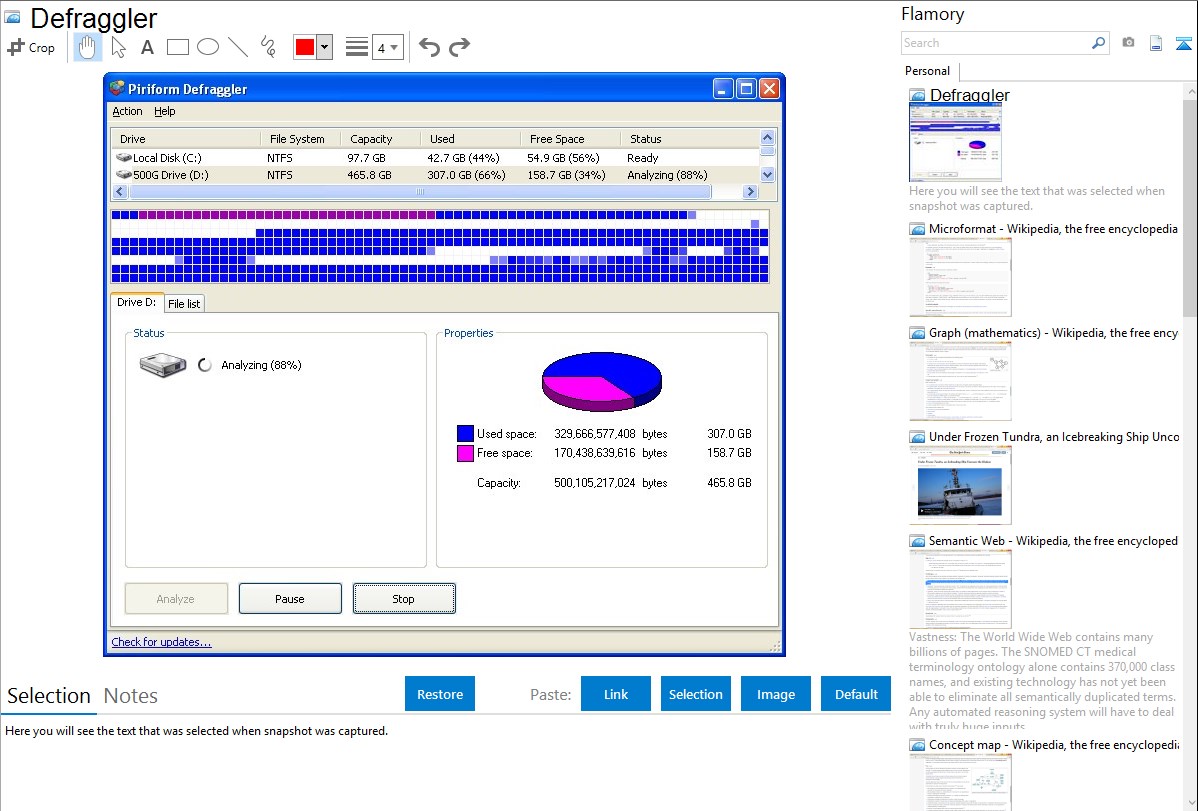
Task: Activate the hand pan tool
Action: (87, 47)
